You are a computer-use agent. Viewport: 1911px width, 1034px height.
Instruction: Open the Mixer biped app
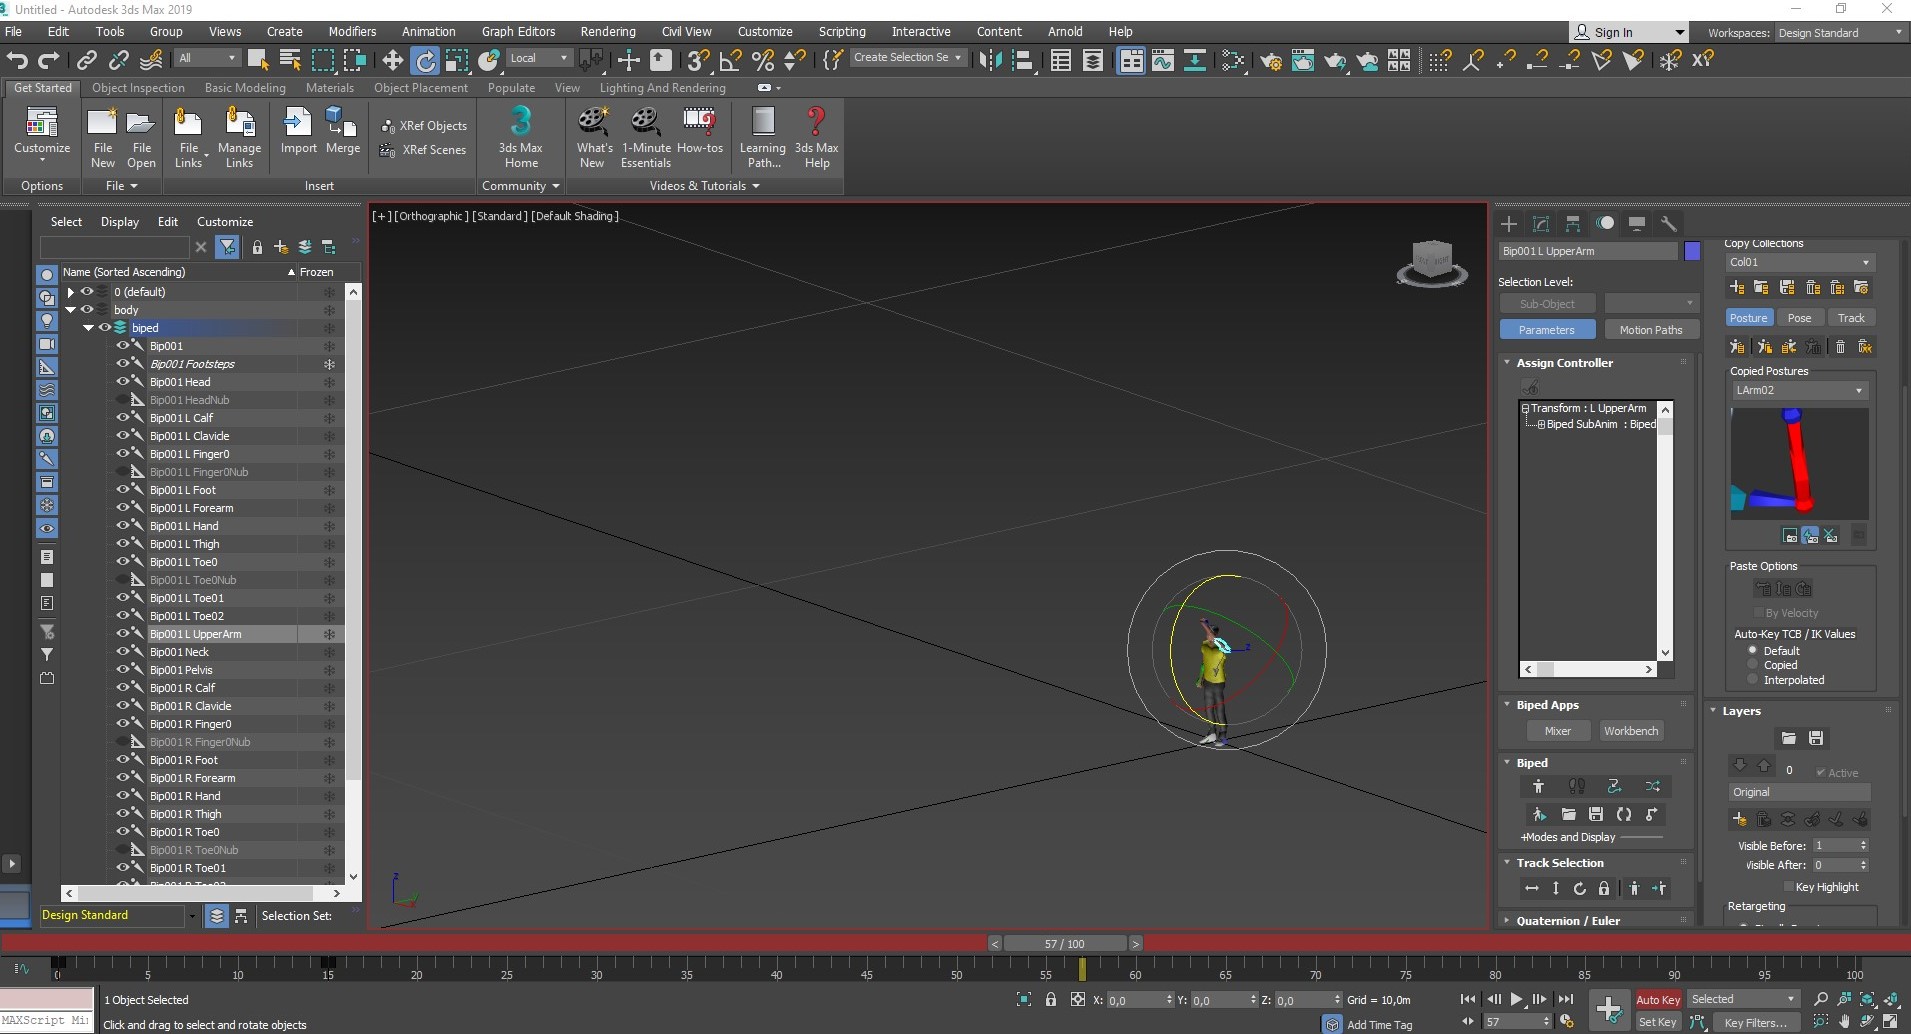coord(1557,731)
